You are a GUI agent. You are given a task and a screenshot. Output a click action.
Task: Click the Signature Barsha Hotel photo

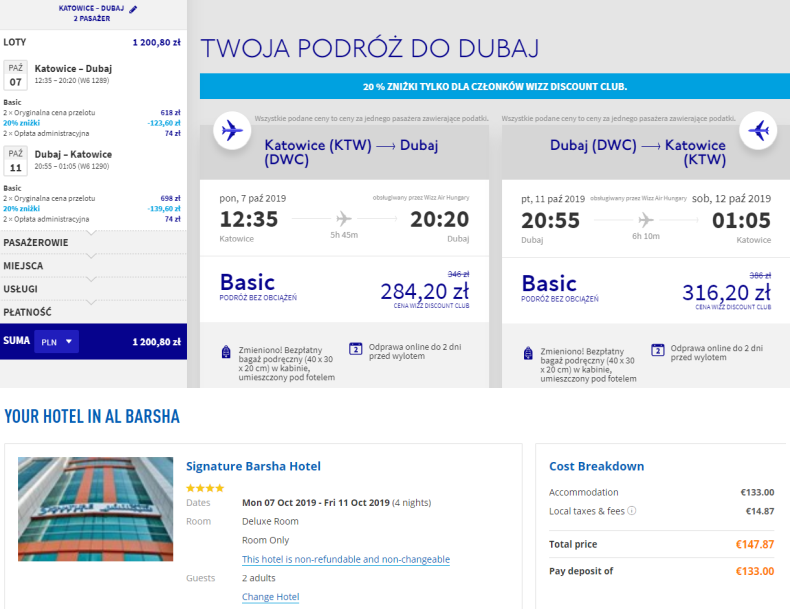click(96, 509)
